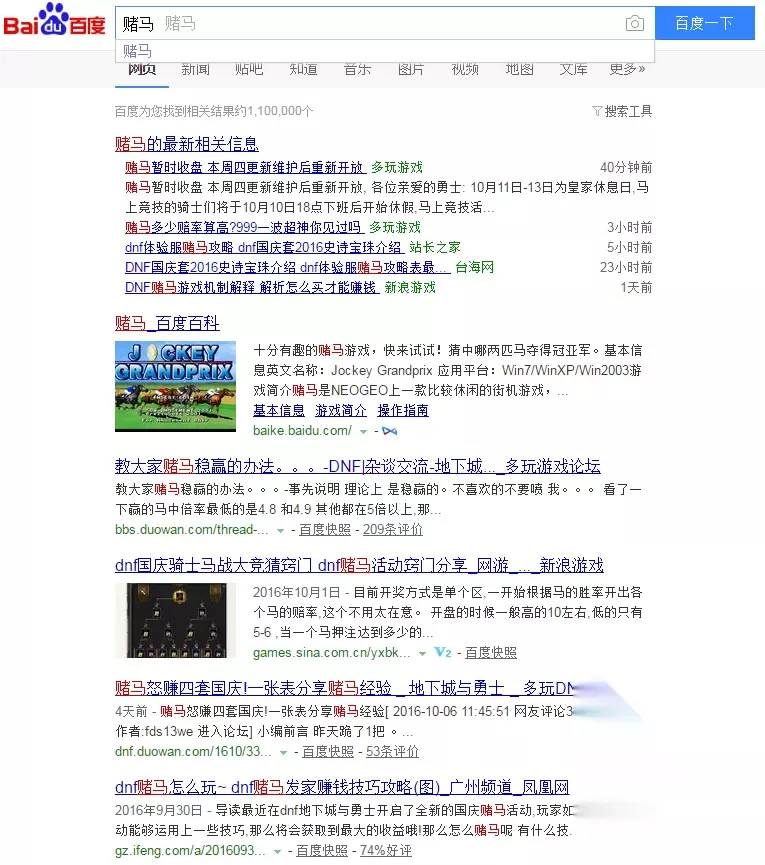The width and height of the screenshot is (765, 865).
Task: Click dnf bracket thumbnail image
Action: pyautogui.click(x=175, y=621)
